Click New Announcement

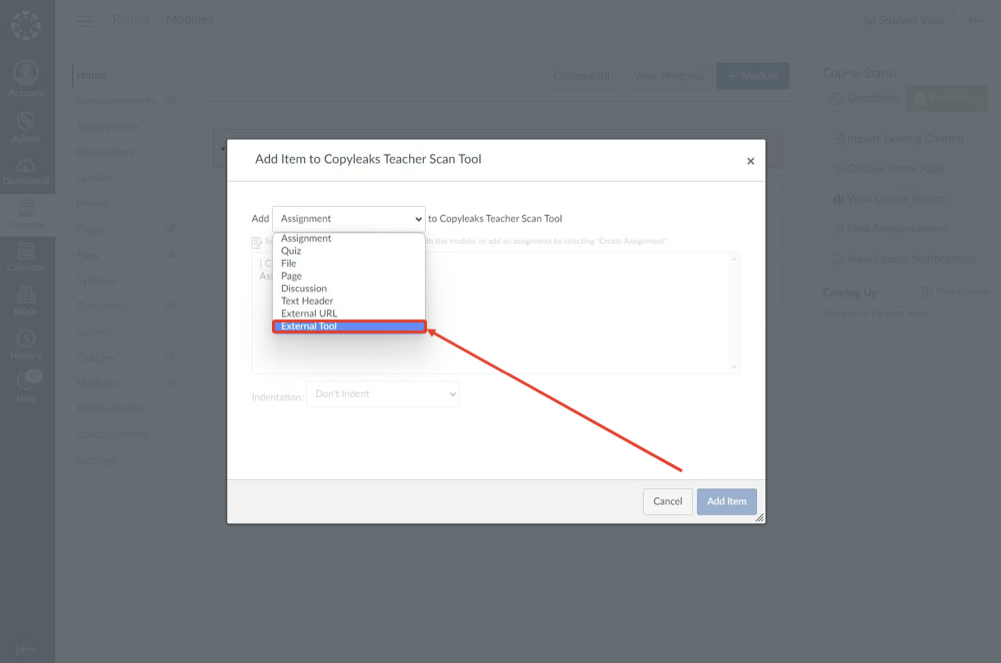point(905,228)
